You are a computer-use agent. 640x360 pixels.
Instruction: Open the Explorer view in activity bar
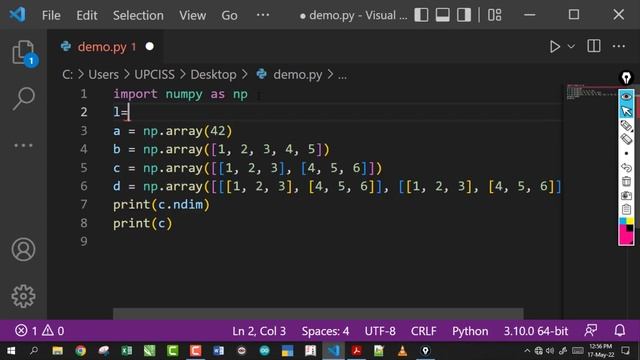click(x=23, y=53)
